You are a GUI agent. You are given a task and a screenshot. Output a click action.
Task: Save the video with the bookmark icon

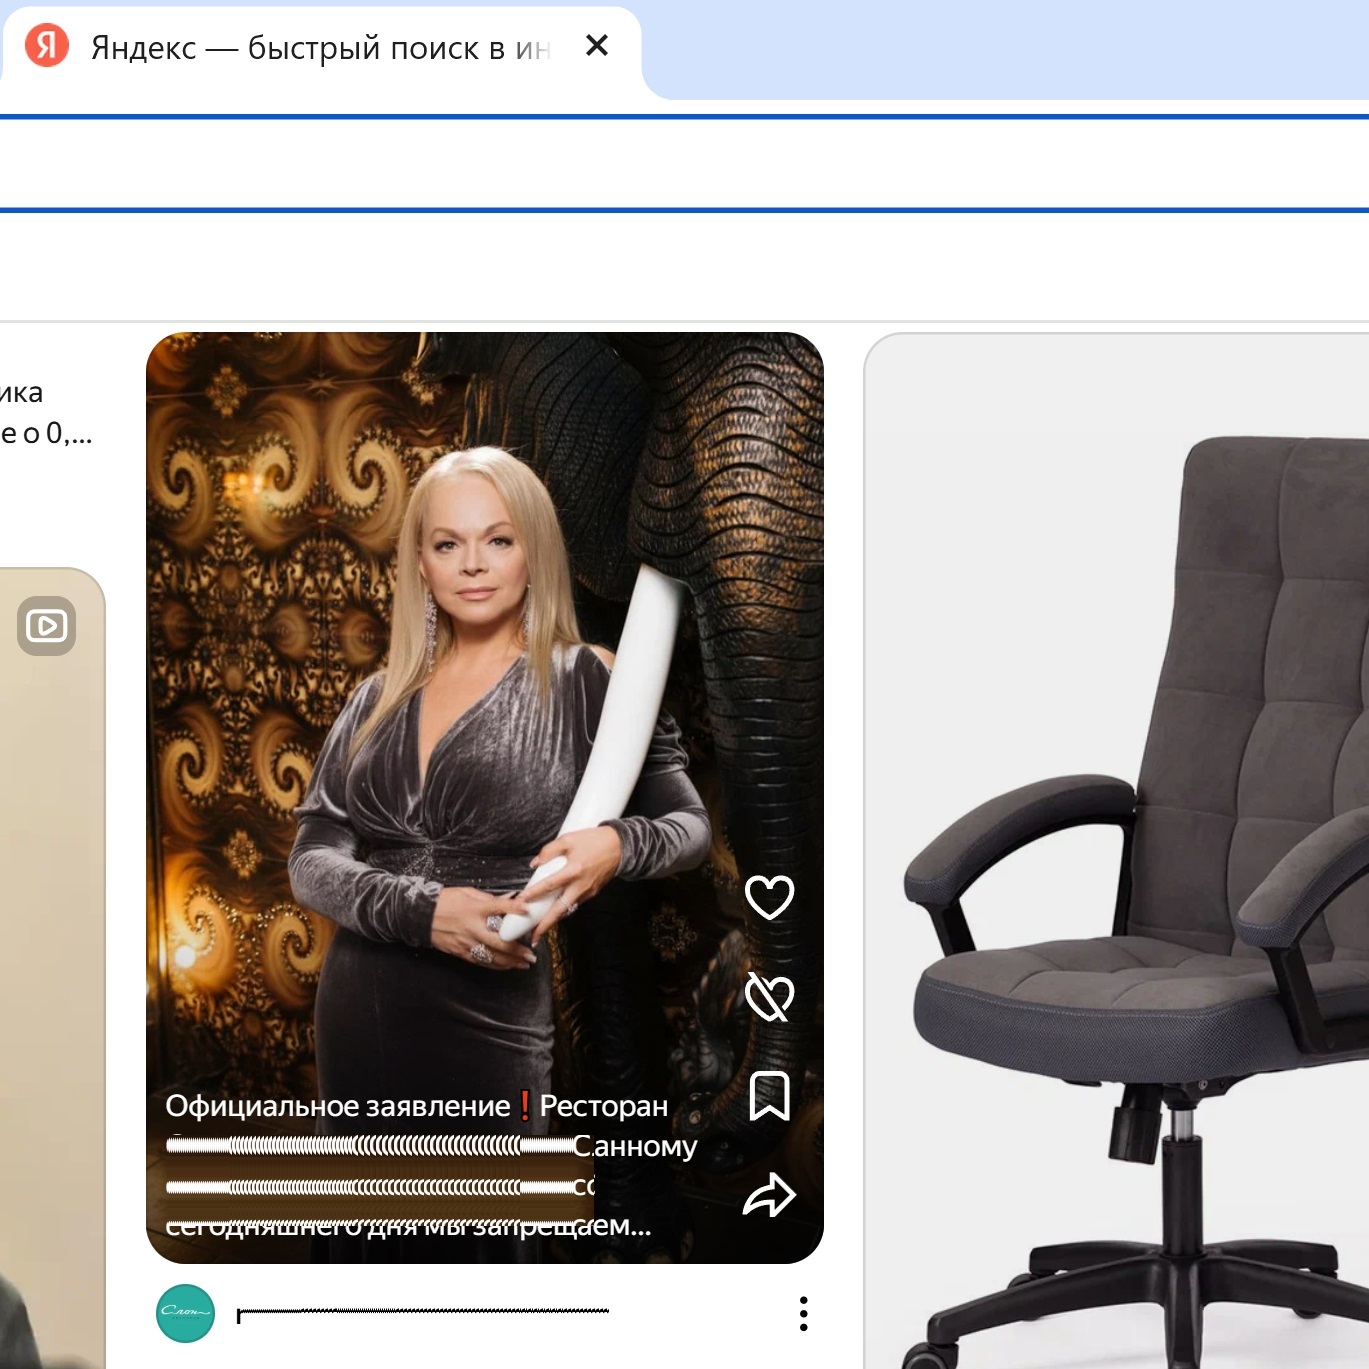click(770, 1096)
